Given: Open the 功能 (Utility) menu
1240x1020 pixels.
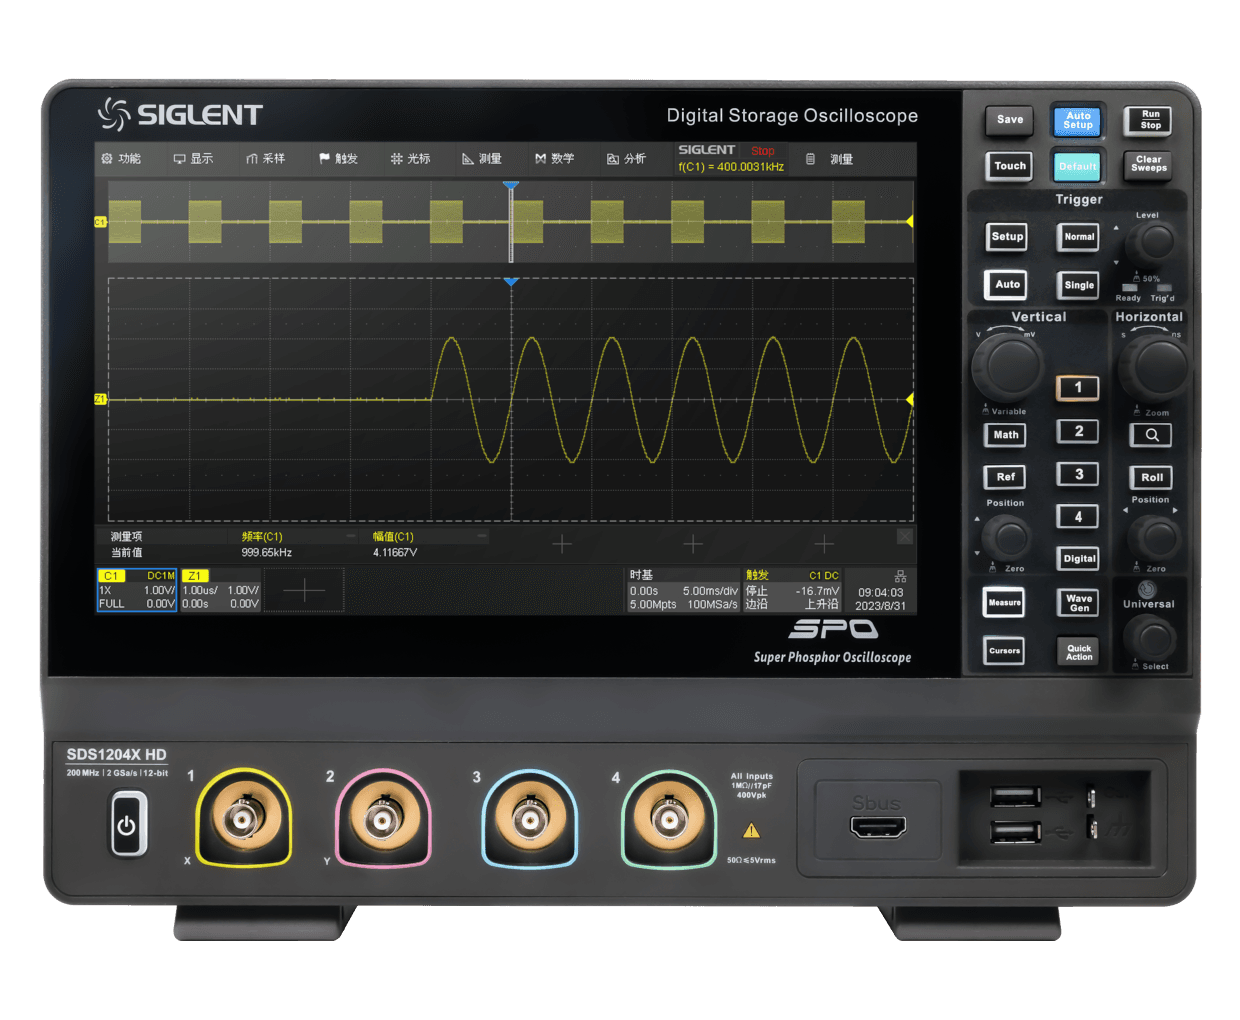Looking at the screenshot, I should (109, 158).
